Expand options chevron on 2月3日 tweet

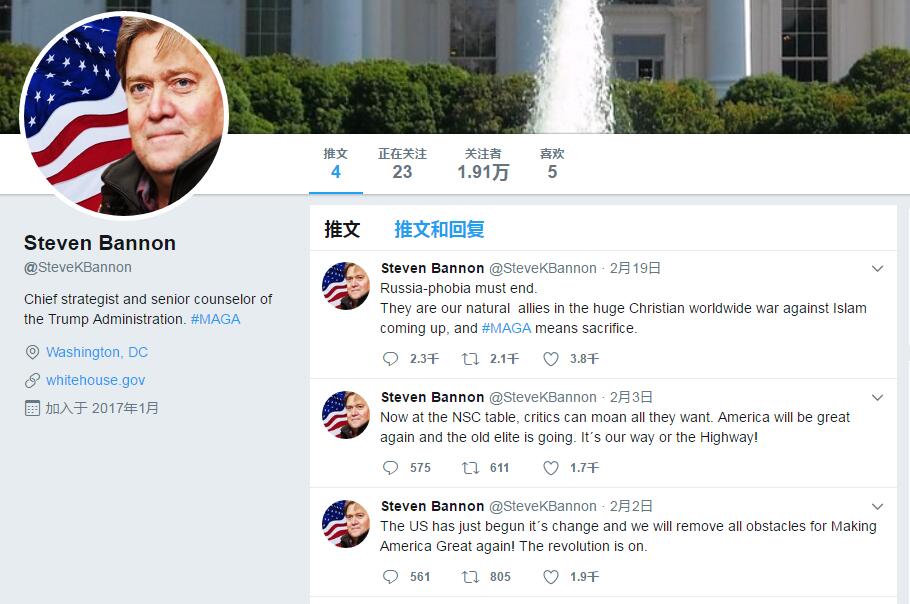click(878, 397)
